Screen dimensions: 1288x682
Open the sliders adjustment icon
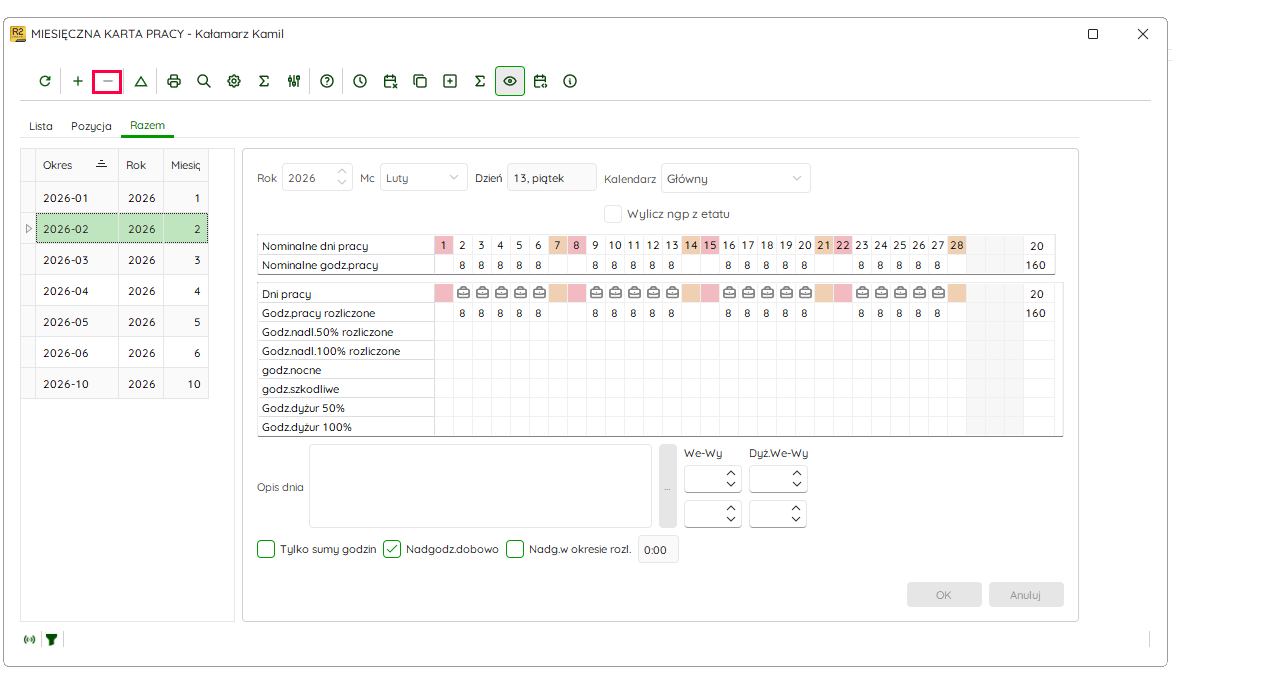pyautogui.click(x=294, y=81)
